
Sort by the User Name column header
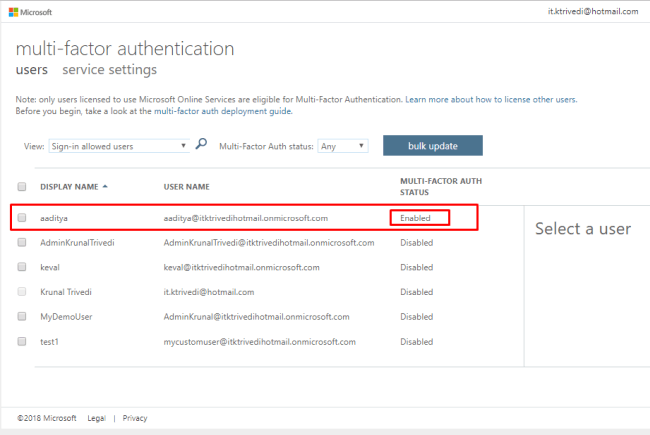186,186
